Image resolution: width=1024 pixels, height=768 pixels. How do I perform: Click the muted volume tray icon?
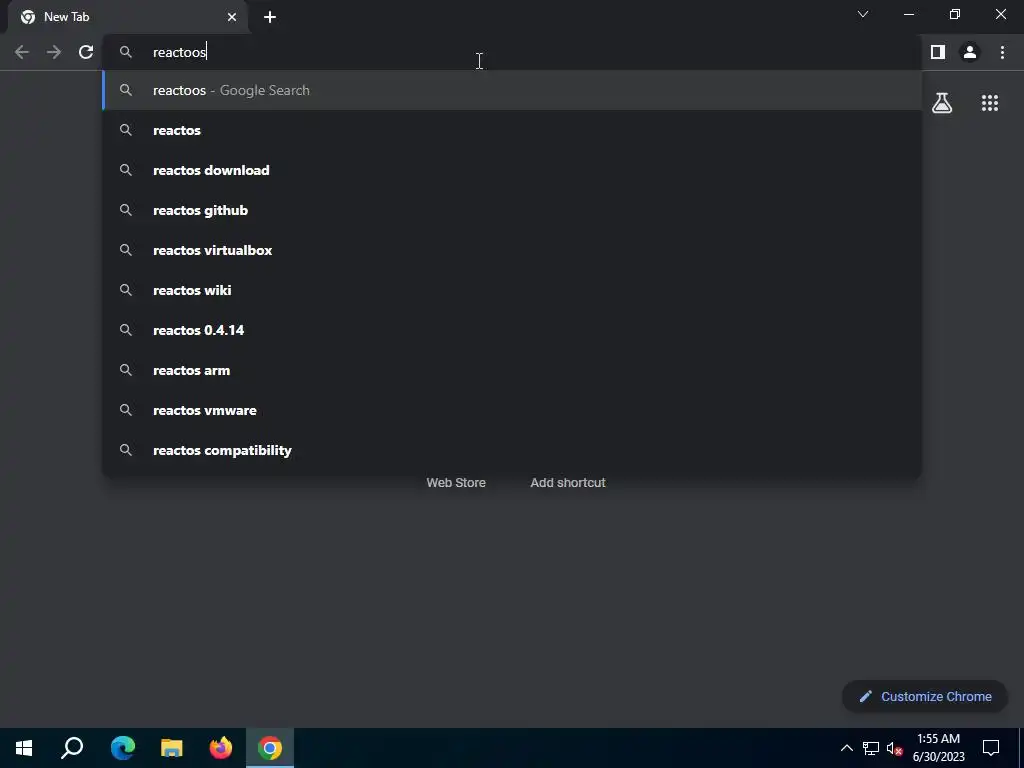pyautogui.click(x=894, y=748)
